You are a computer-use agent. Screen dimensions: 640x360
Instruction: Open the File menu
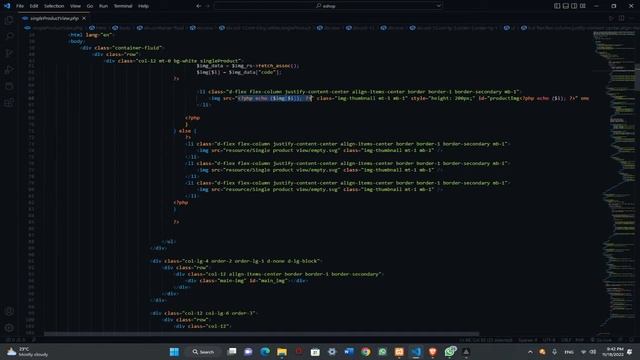pyautogui.click(x=20, y=6)
